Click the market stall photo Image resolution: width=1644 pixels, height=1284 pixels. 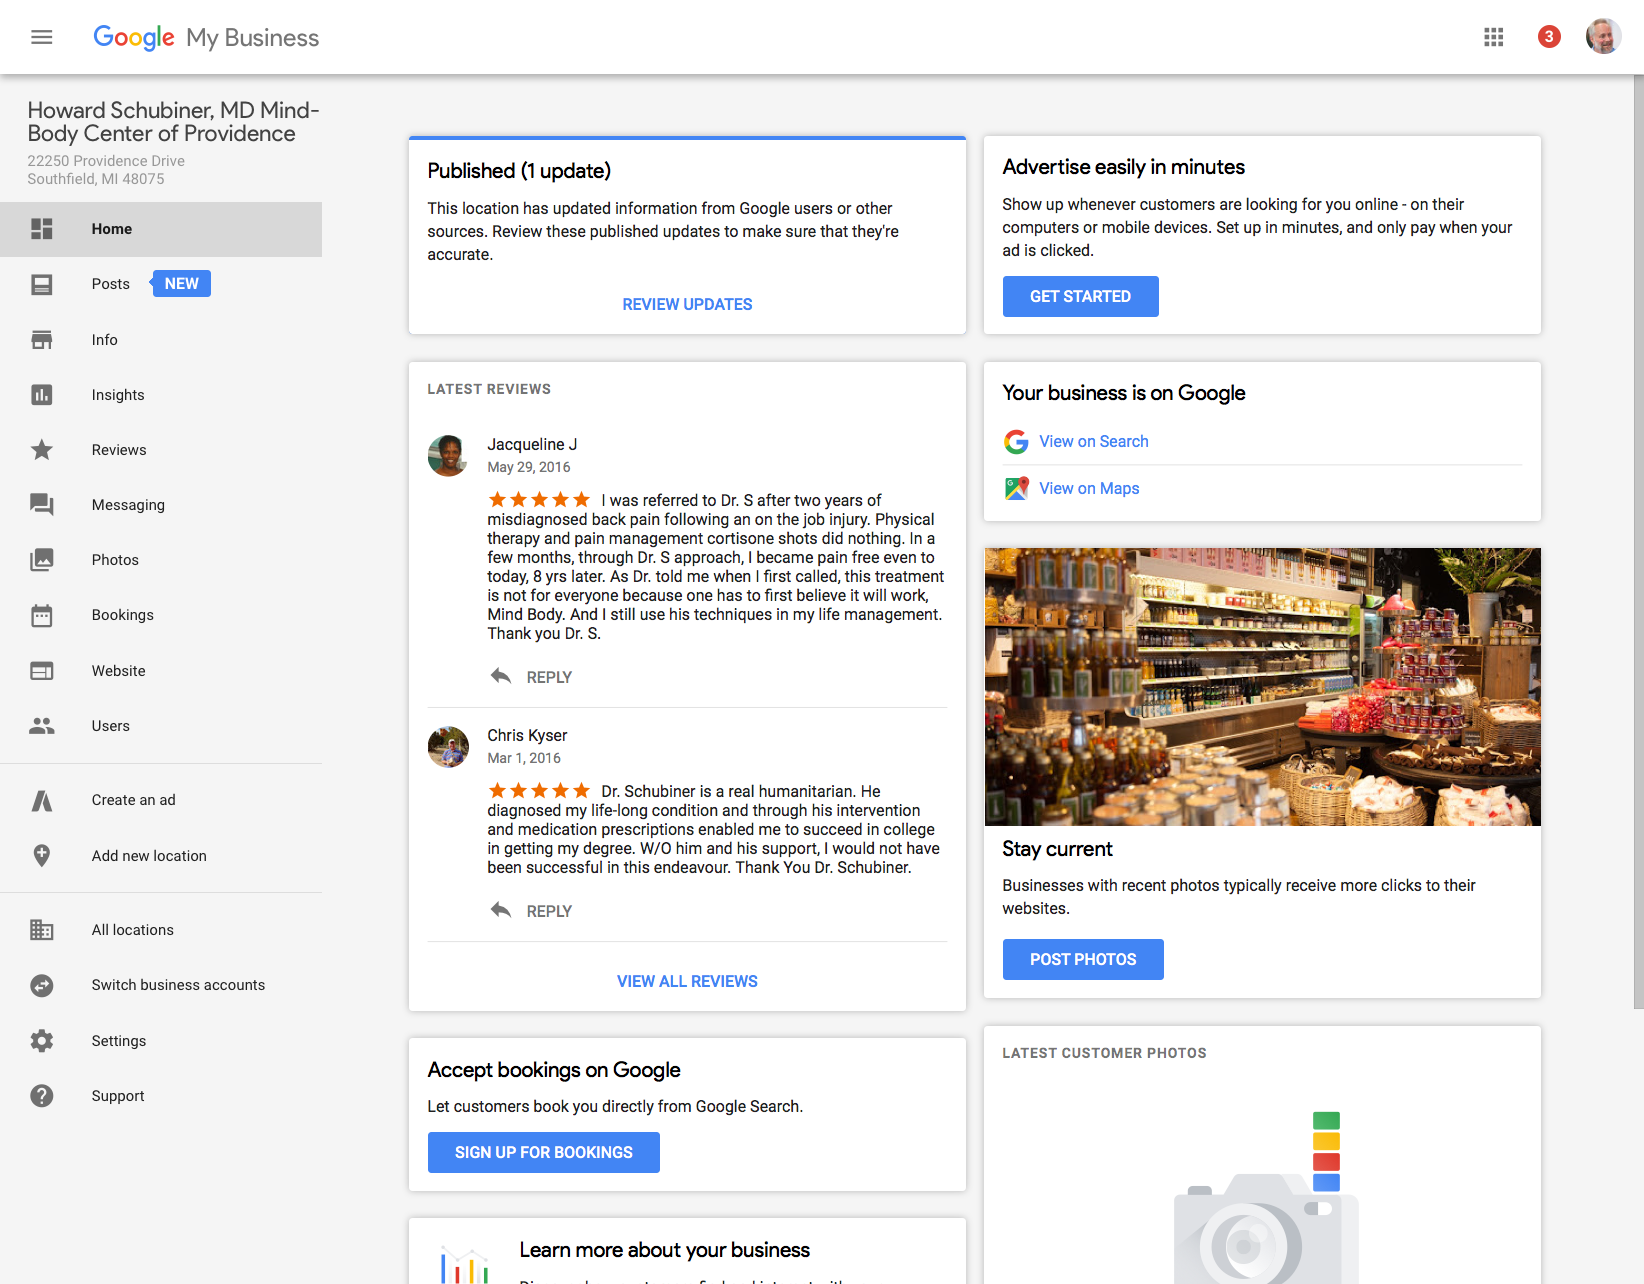click(x=1262, y=687)
